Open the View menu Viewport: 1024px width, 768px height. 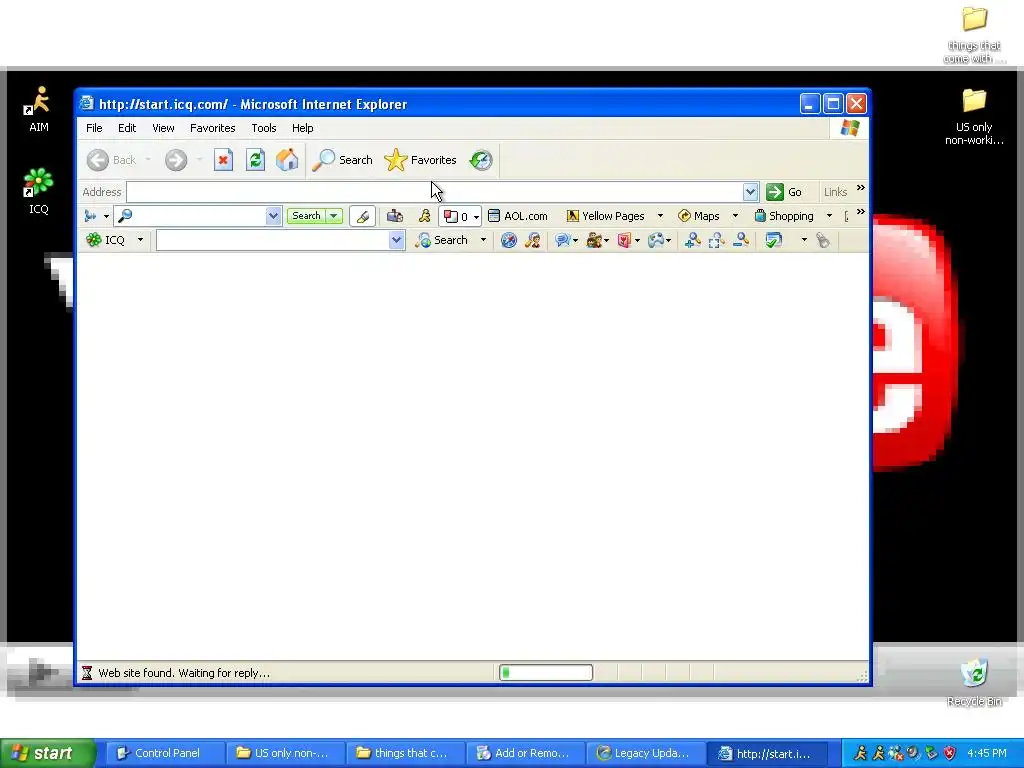[x=163, y=128]
